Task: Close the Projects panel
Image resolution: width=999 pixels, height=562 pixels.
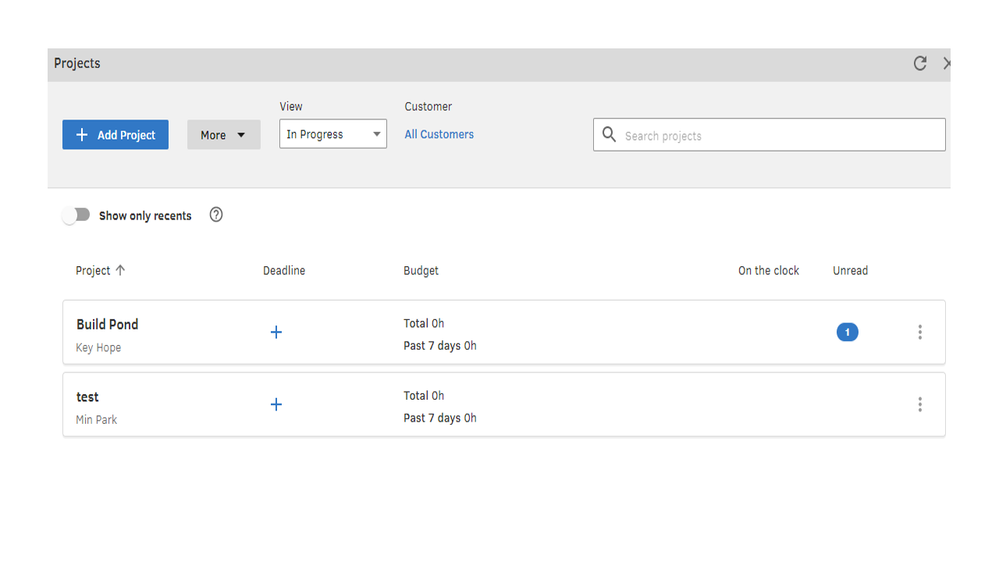Action: tap(946, 64)
